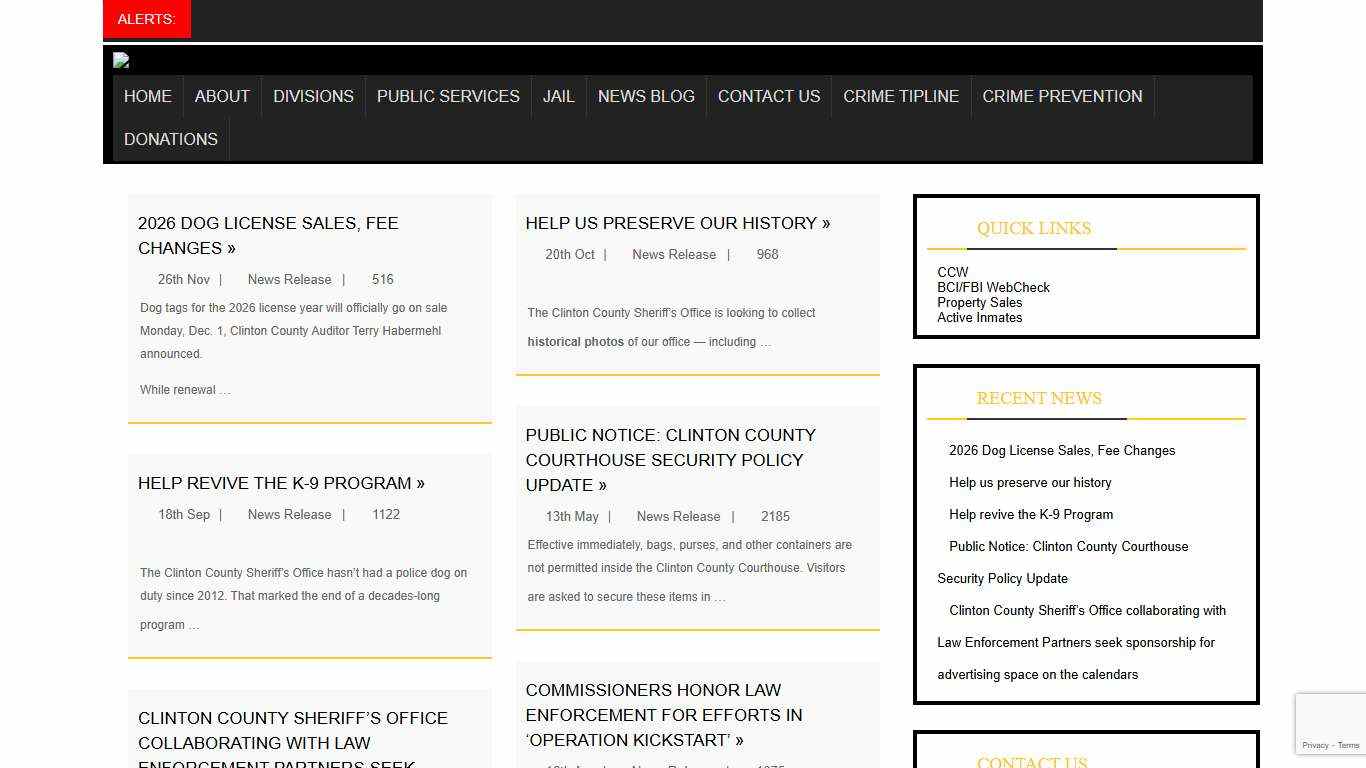Image resolution: width=1366 pixels, height=768 pixels.
Task: Open the DIVISIONS navigation menu
Action: [313, 96]
